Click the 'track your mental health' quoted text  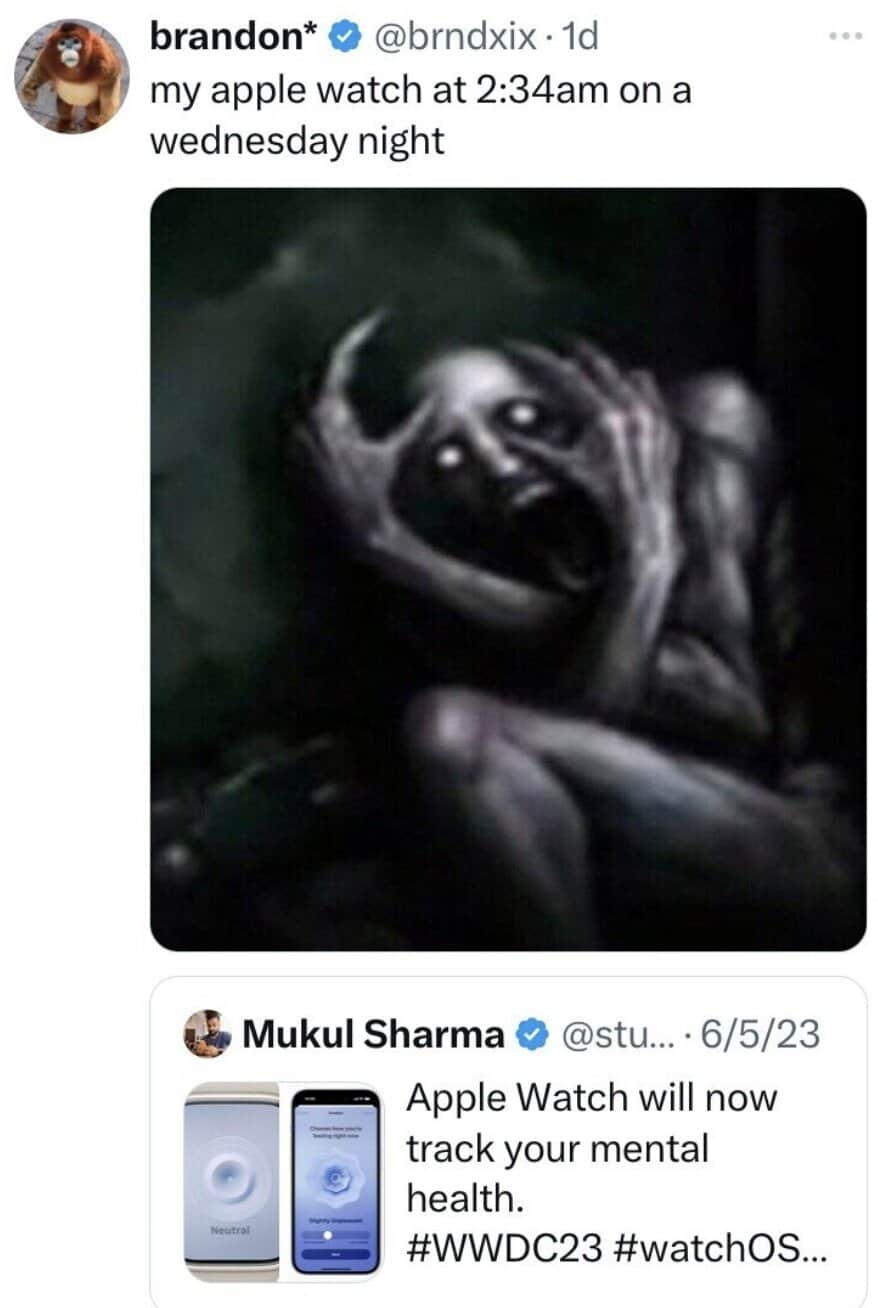coord(556,1149)
